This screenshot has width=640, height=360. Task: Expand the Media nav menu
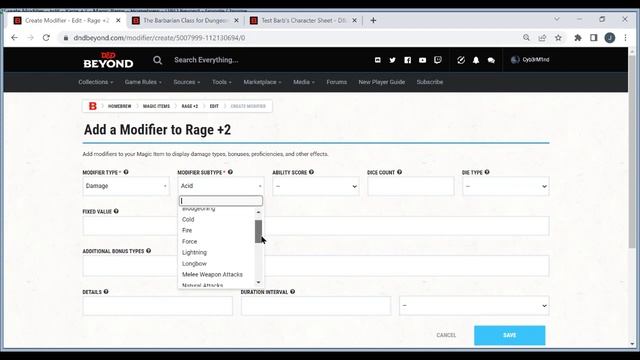(x=304, y=82)
